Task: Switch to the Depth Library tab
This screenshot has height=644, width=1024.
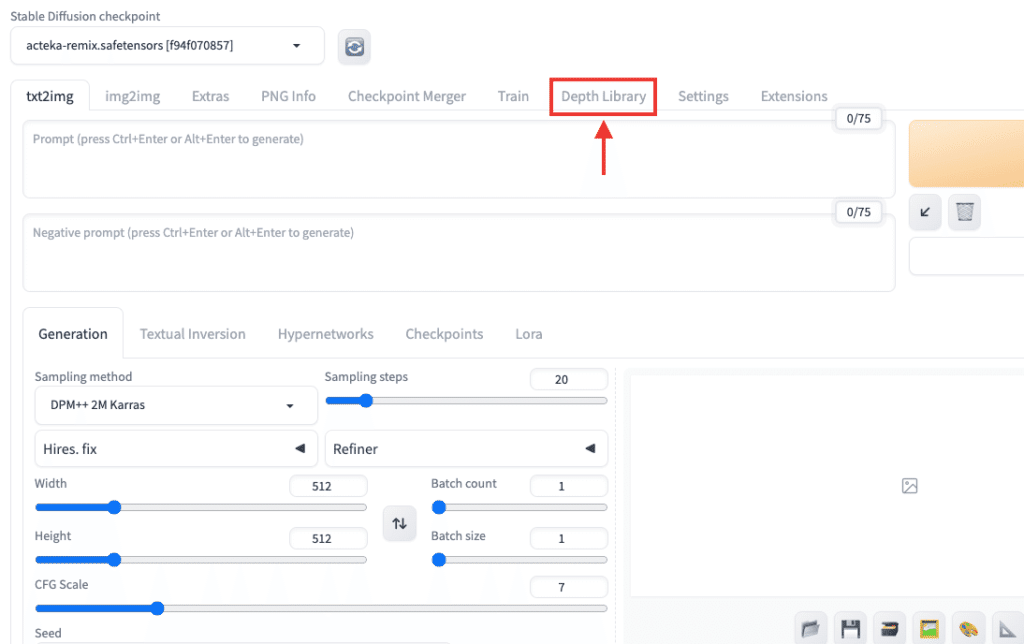Action: click(603, 97)
